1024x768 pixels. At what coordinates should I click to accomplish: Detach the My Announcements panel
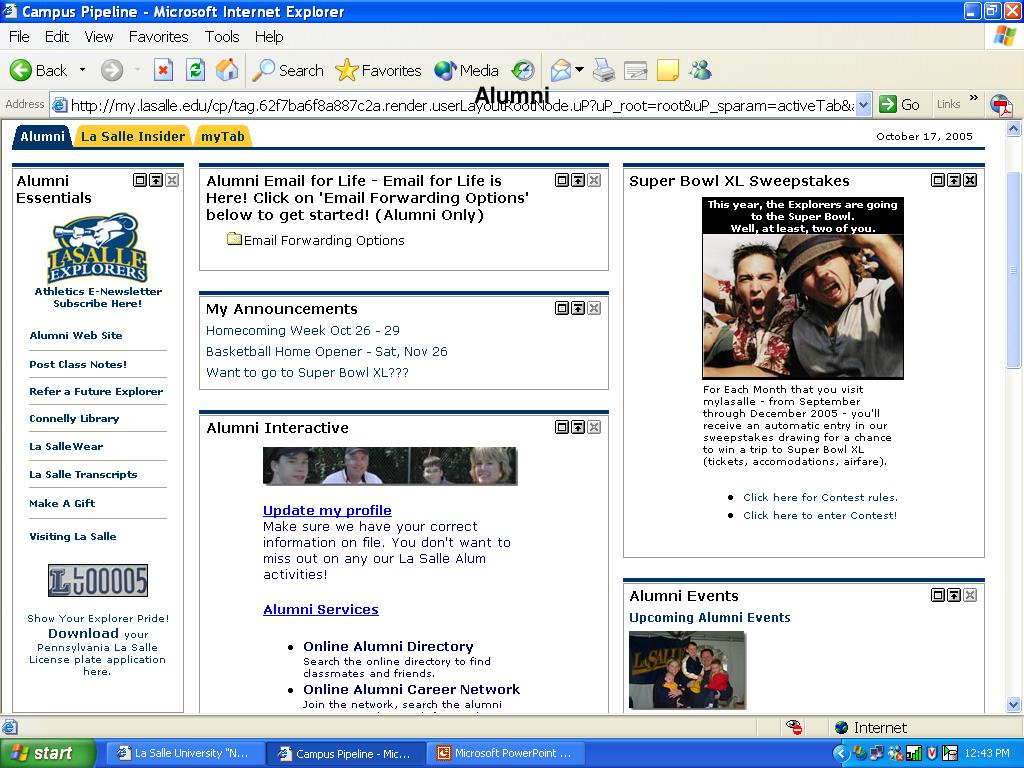click(x=562, y=308)
